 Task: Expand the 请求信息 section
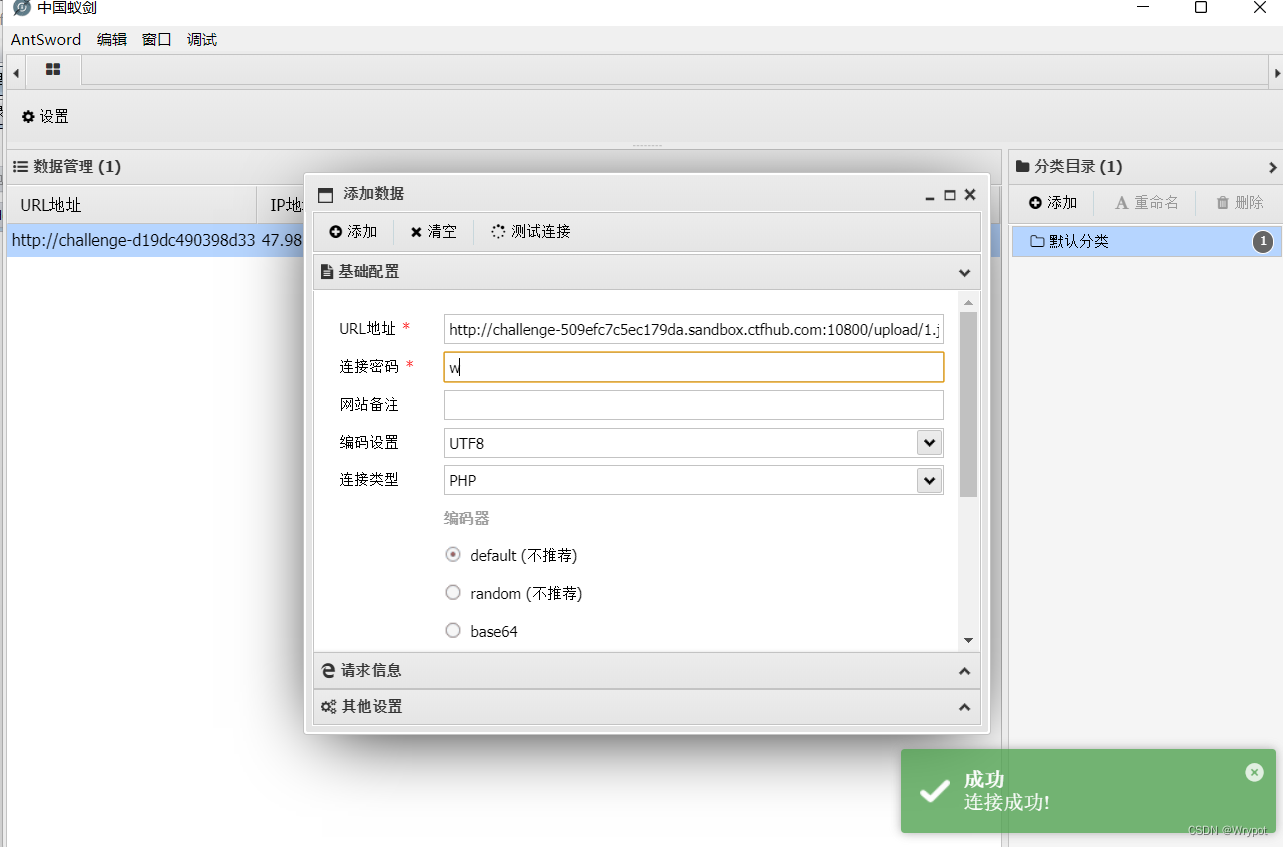647,671
